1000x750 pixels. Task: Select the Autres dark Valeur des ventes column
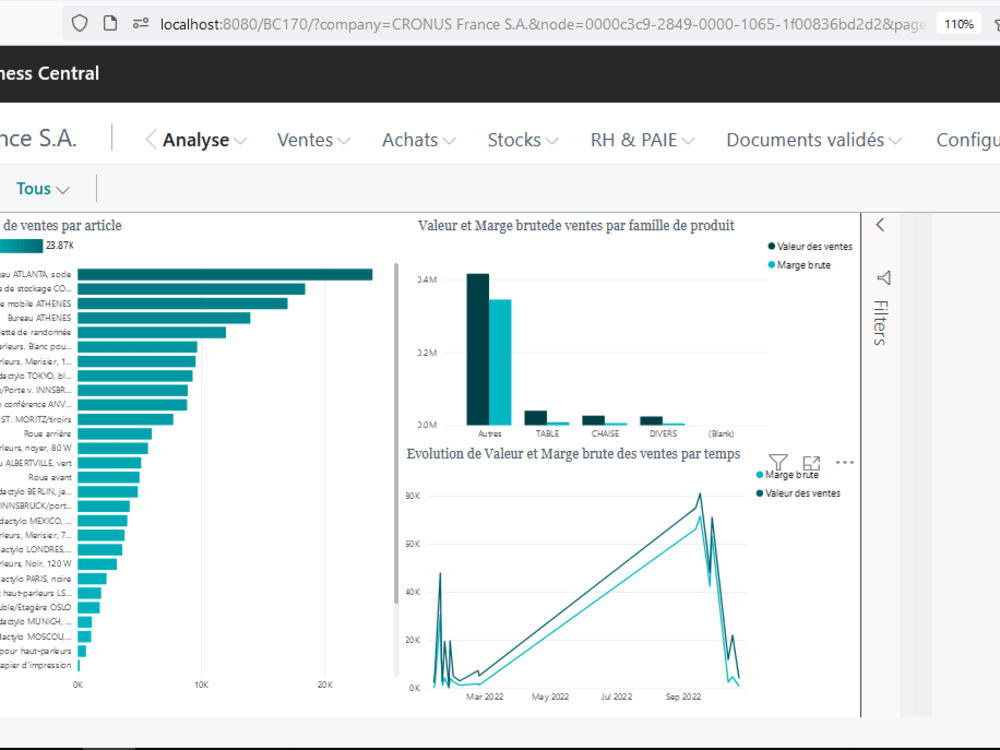click(478, 349)
